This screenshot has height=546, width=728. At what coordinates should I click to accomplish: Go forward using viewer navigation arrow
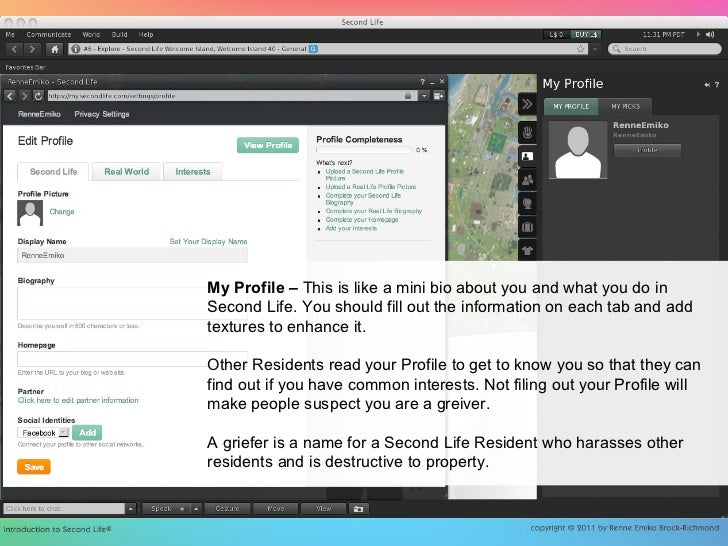(32, 49)
